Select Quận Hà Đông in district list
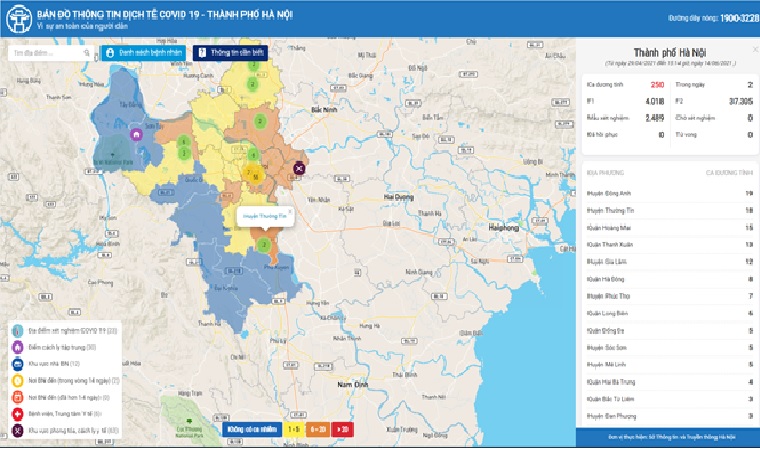760x449 pixels. point(669,279)
